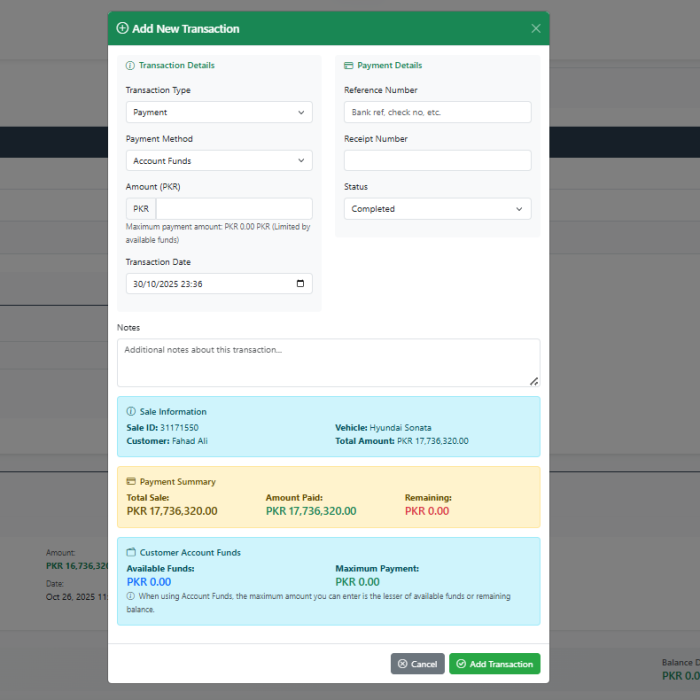Click the Transaction Date field
Screen dimensions: 700x700
coord(210,284)
